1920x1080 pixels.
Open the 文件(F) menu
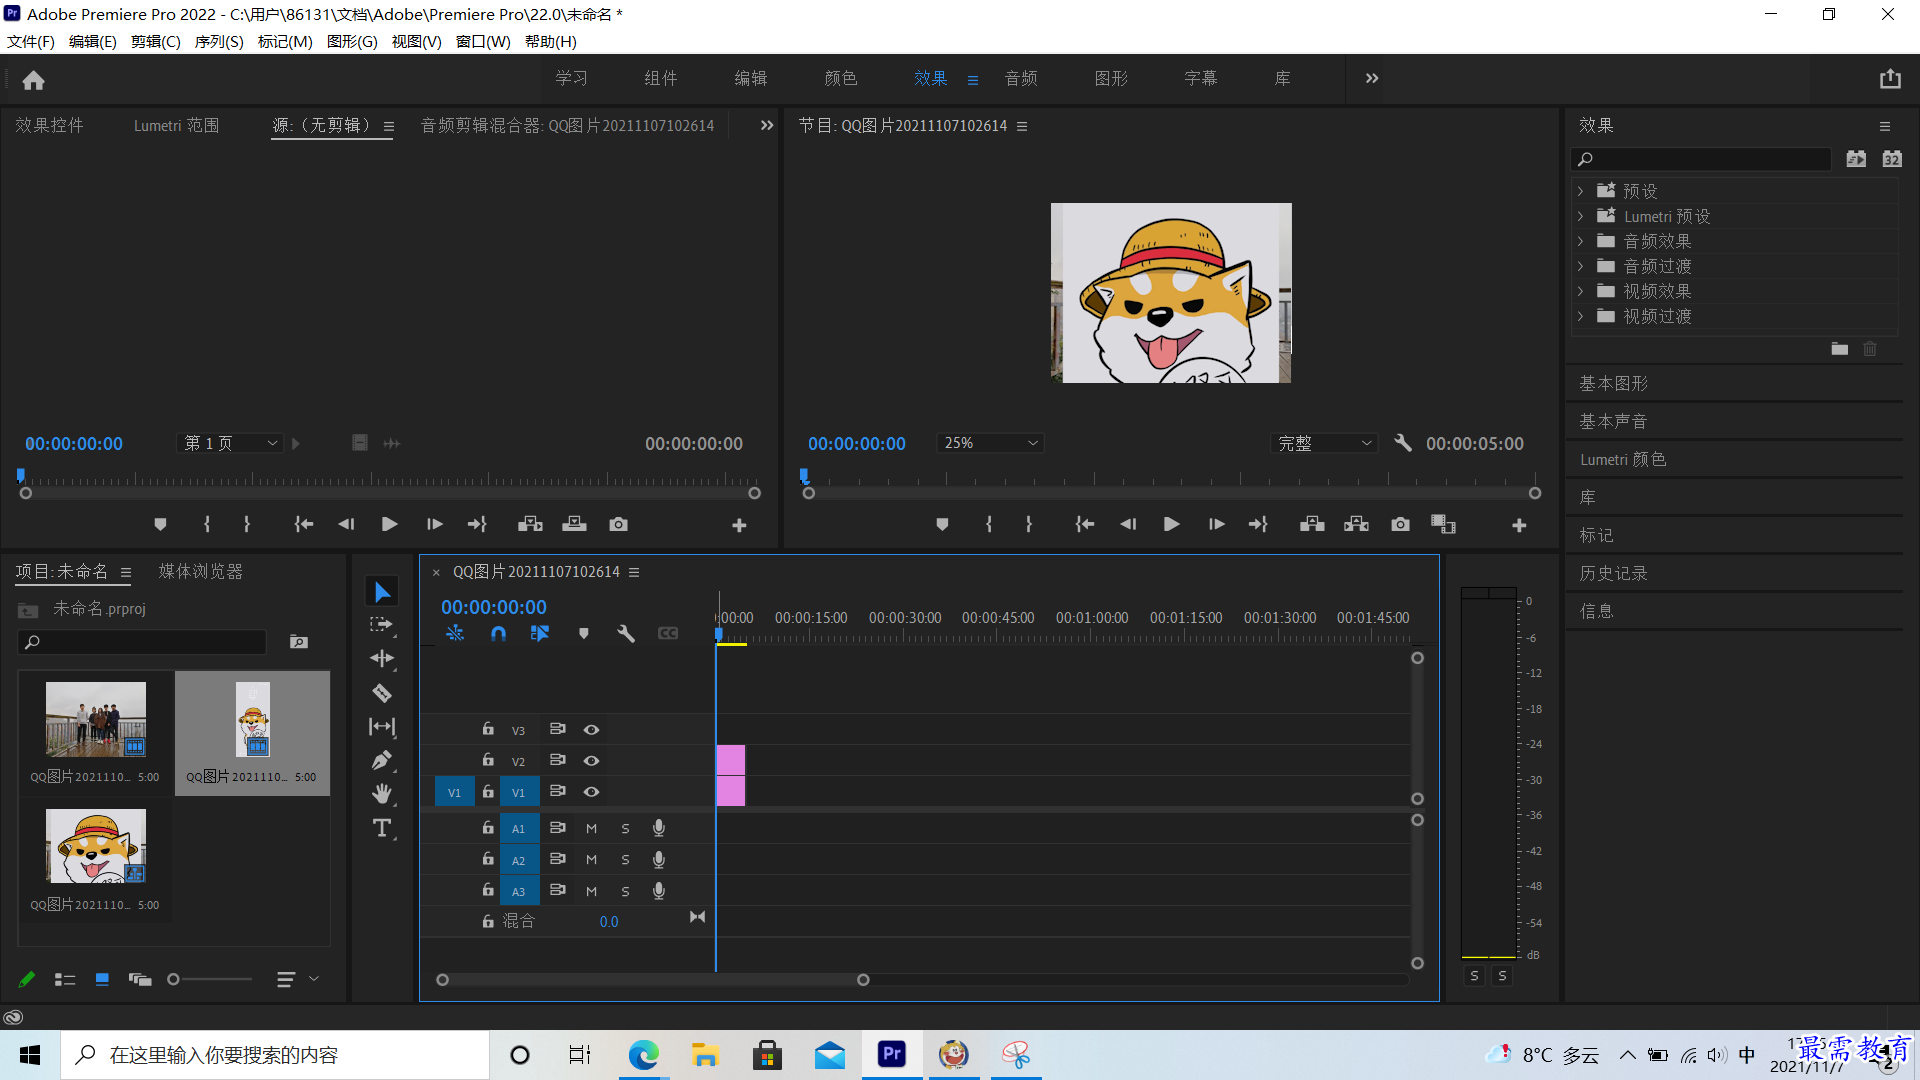point(31,41)
